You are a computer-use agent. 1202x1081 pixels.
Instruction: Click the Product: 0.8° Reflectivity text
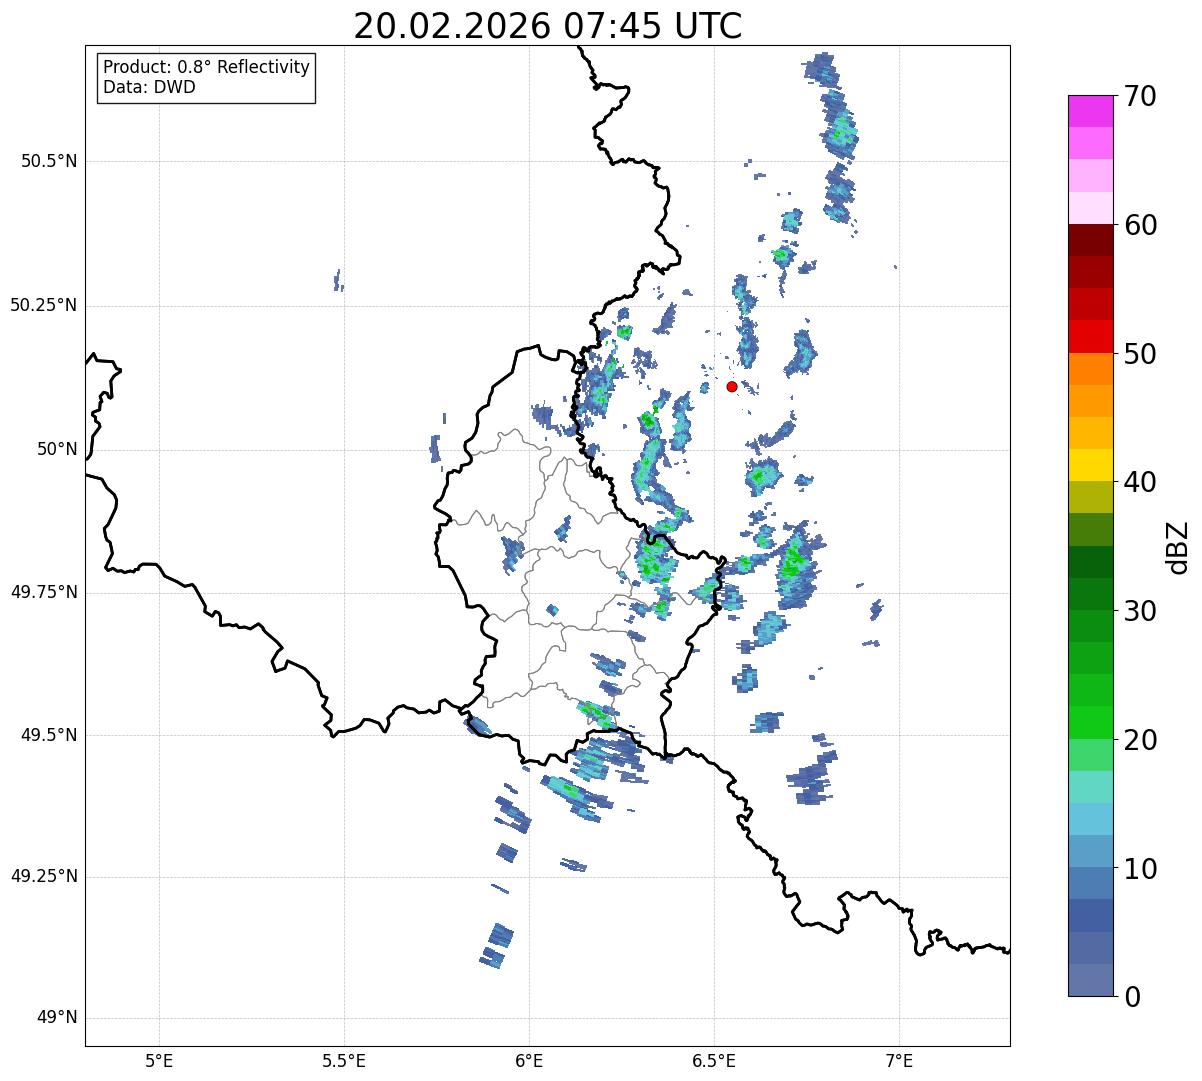[x=207, y=67]
